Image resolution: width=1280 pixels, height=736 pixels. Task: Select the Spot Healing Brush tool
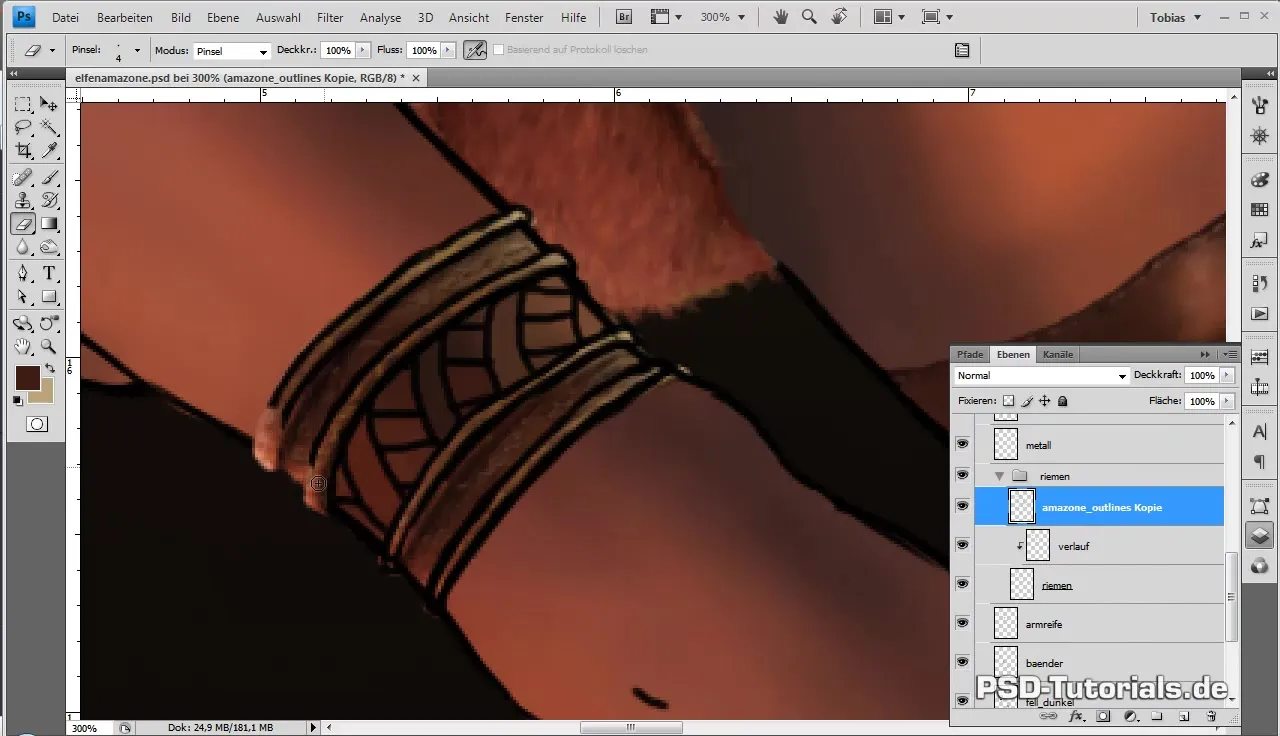(x=23, y=178)
